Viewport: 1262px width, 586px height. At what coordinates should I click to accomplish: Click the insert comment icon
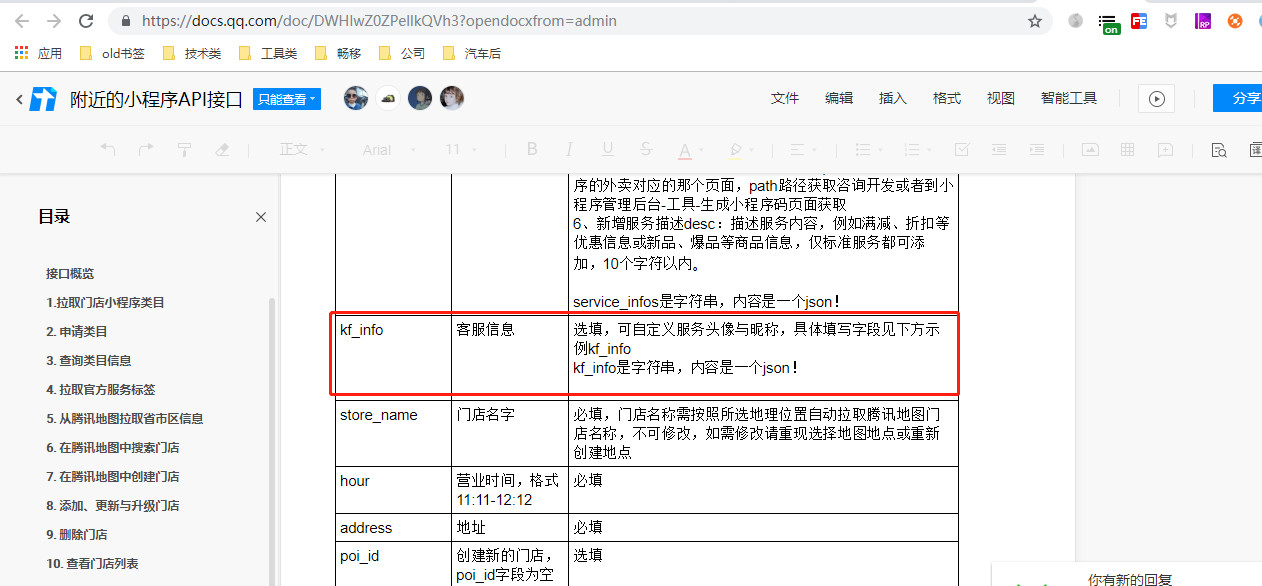pos(1165,149)
